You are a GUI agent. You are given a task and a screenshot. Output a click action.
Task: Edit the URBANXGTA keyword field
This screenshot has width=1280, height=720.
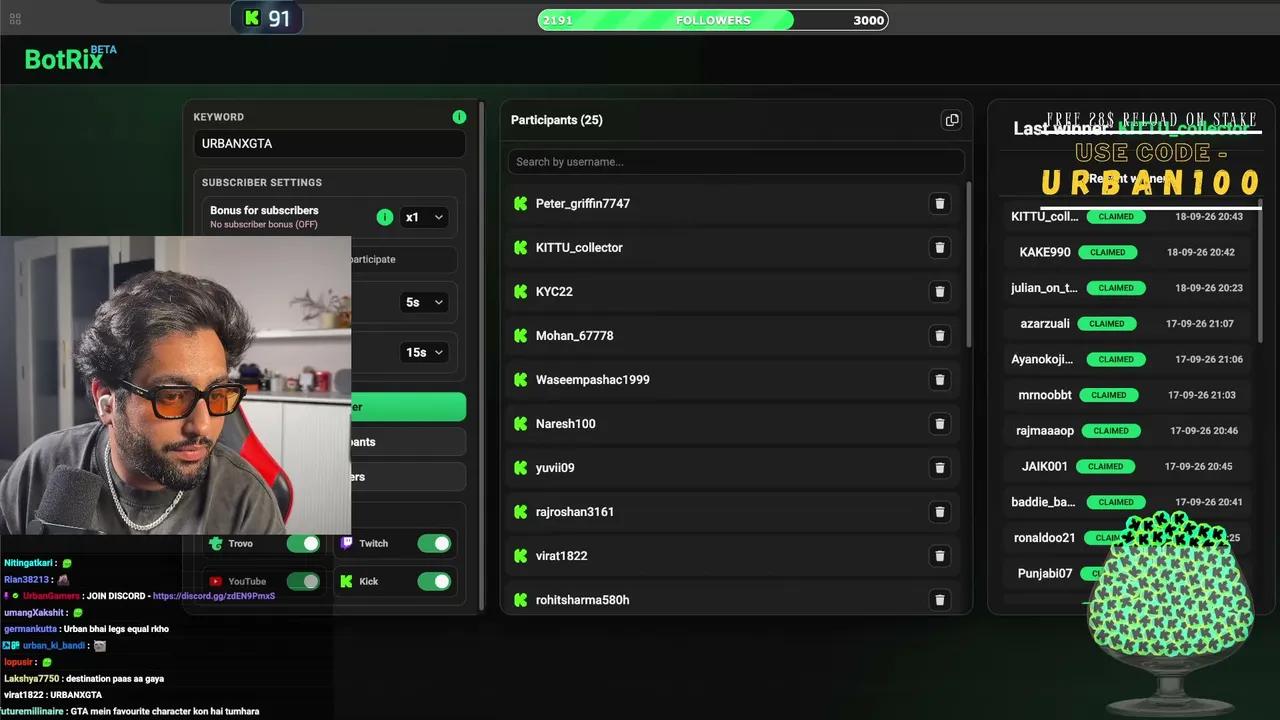coord(329,143)
